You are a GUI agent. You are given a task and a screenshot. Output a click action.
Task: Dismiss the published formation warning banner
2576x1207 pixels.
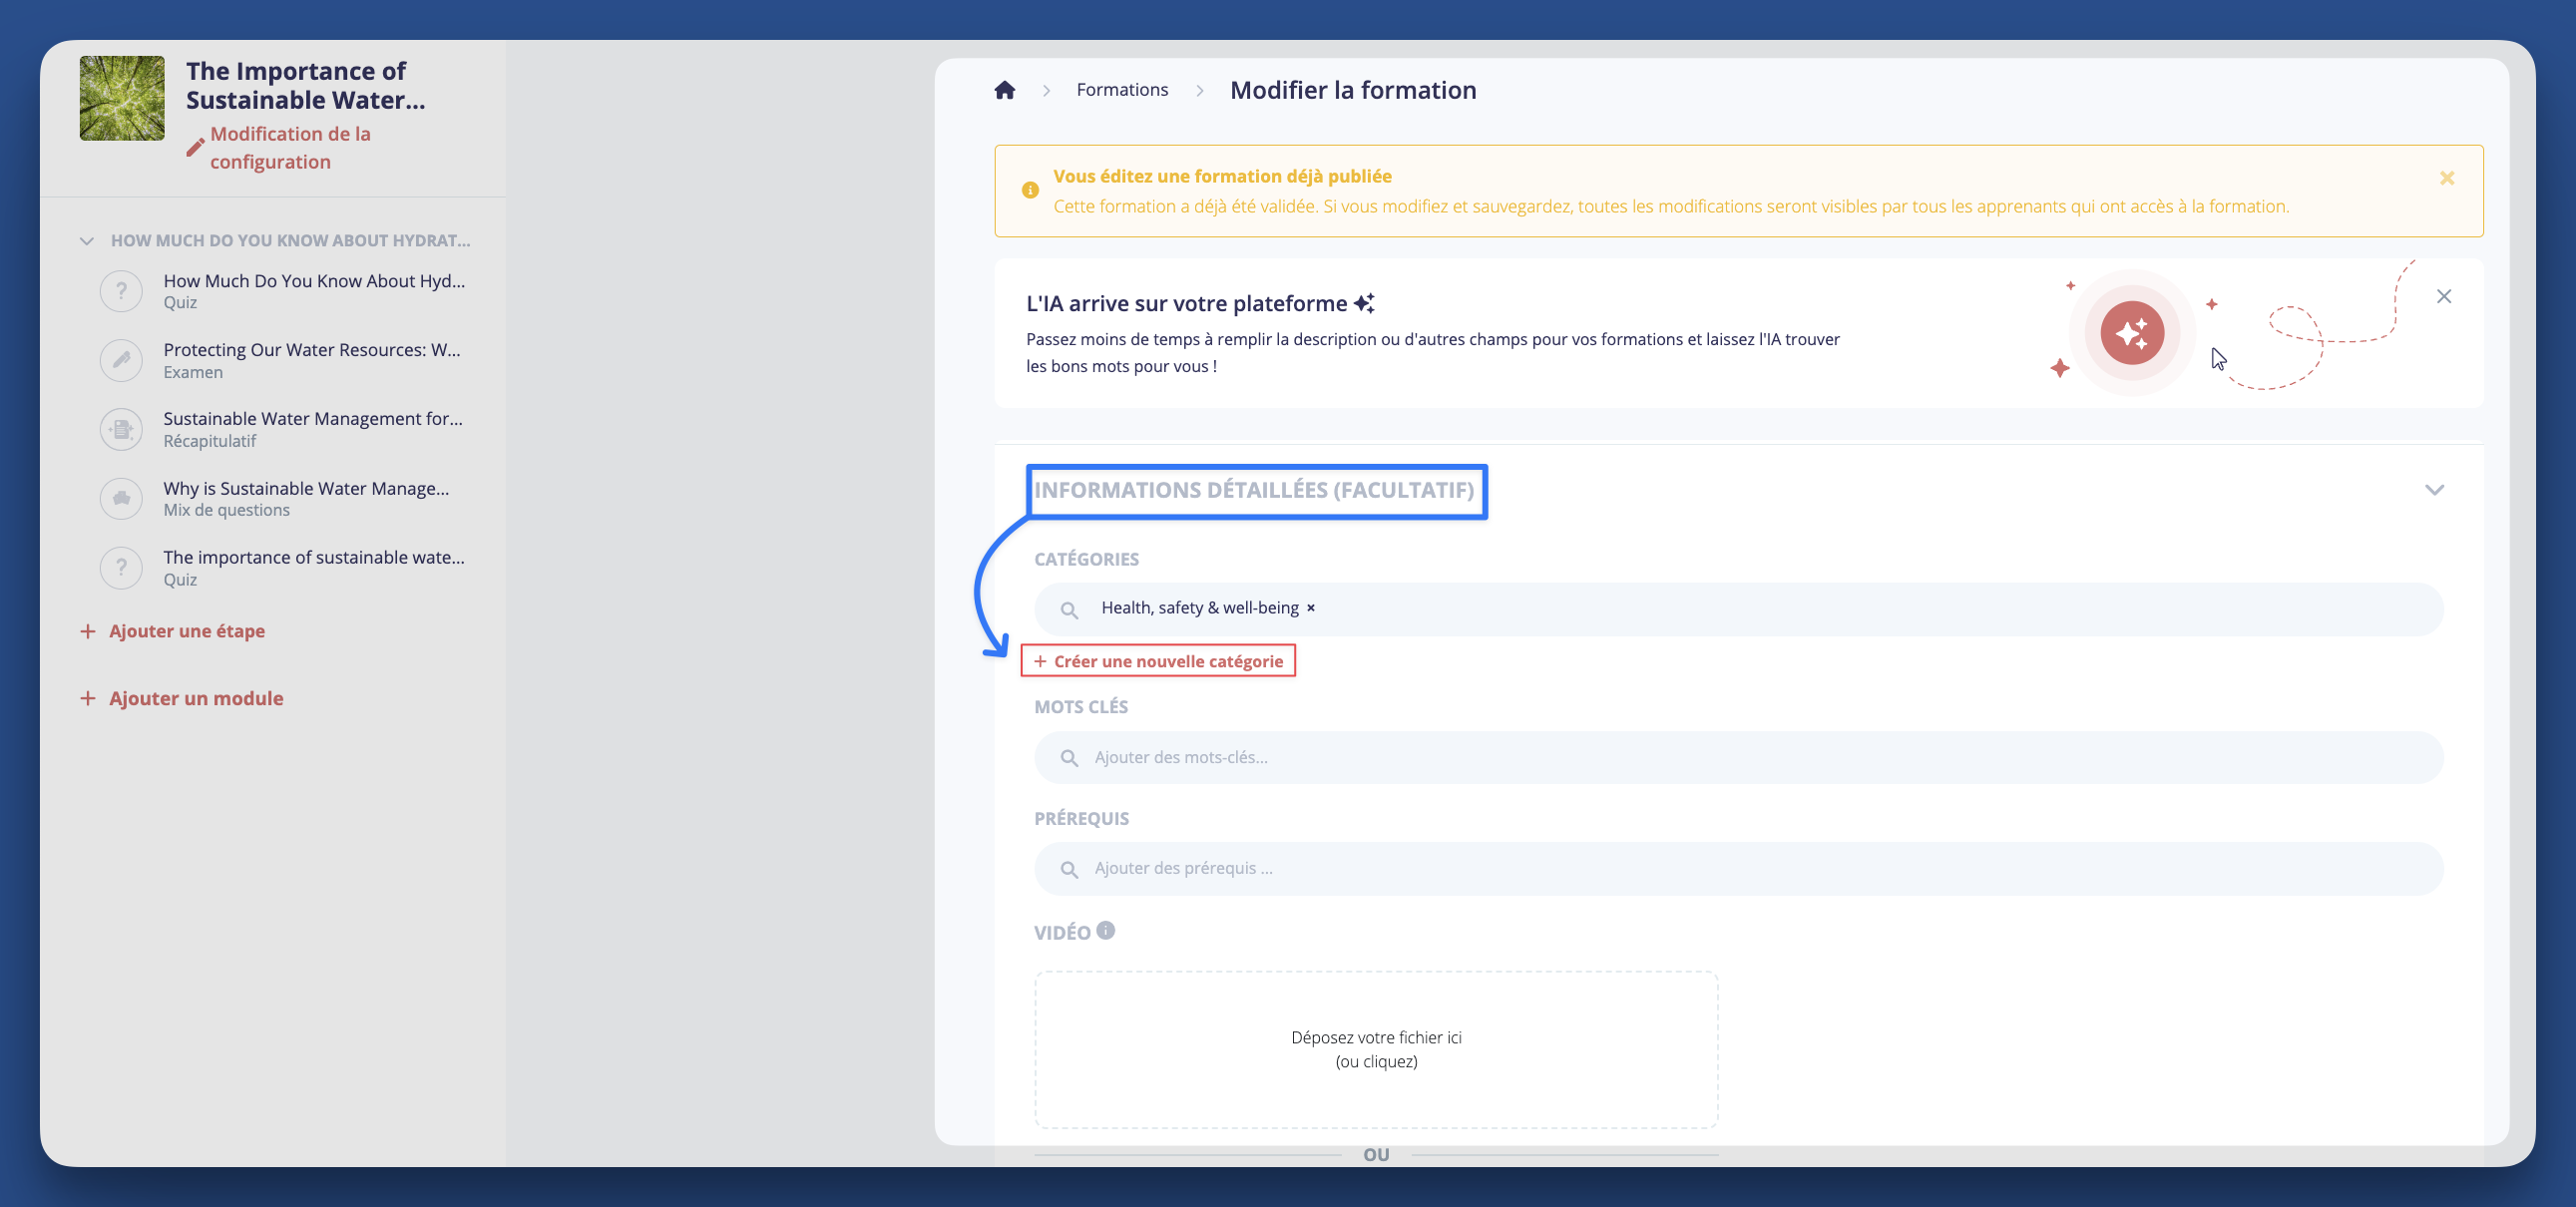point(2447,178)
